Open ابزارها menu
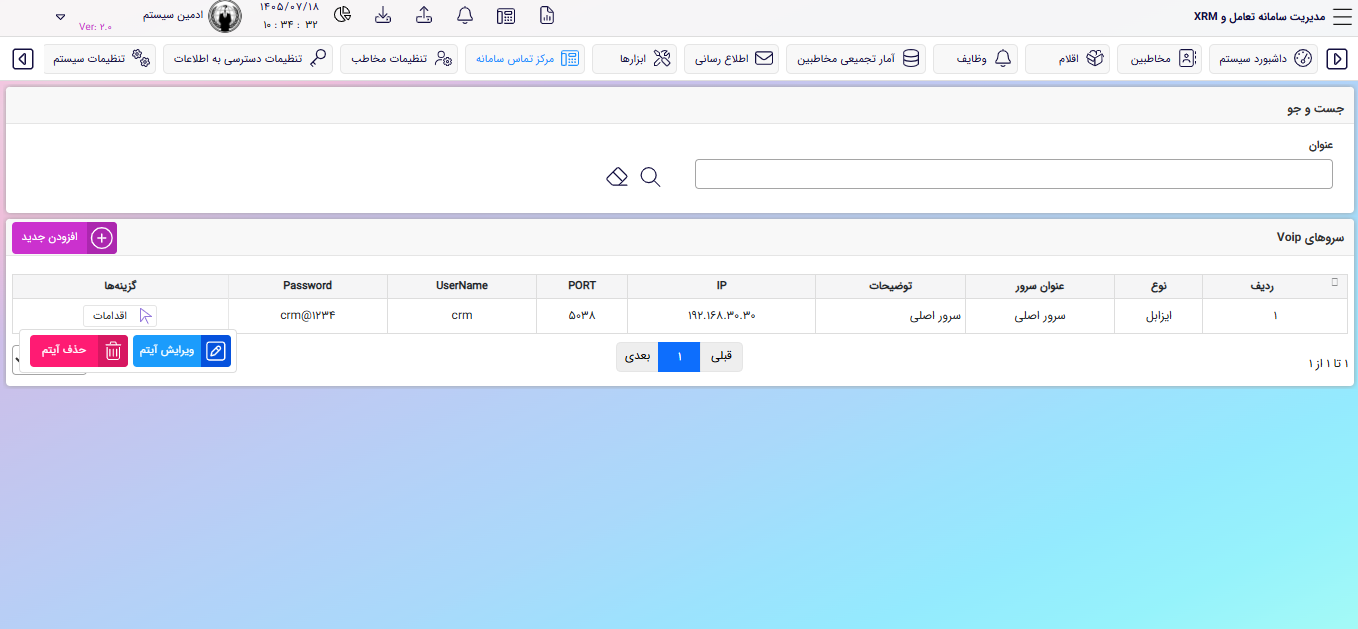Image resolution: width=1358 pixels, height=629 pixels. point(635,59)
